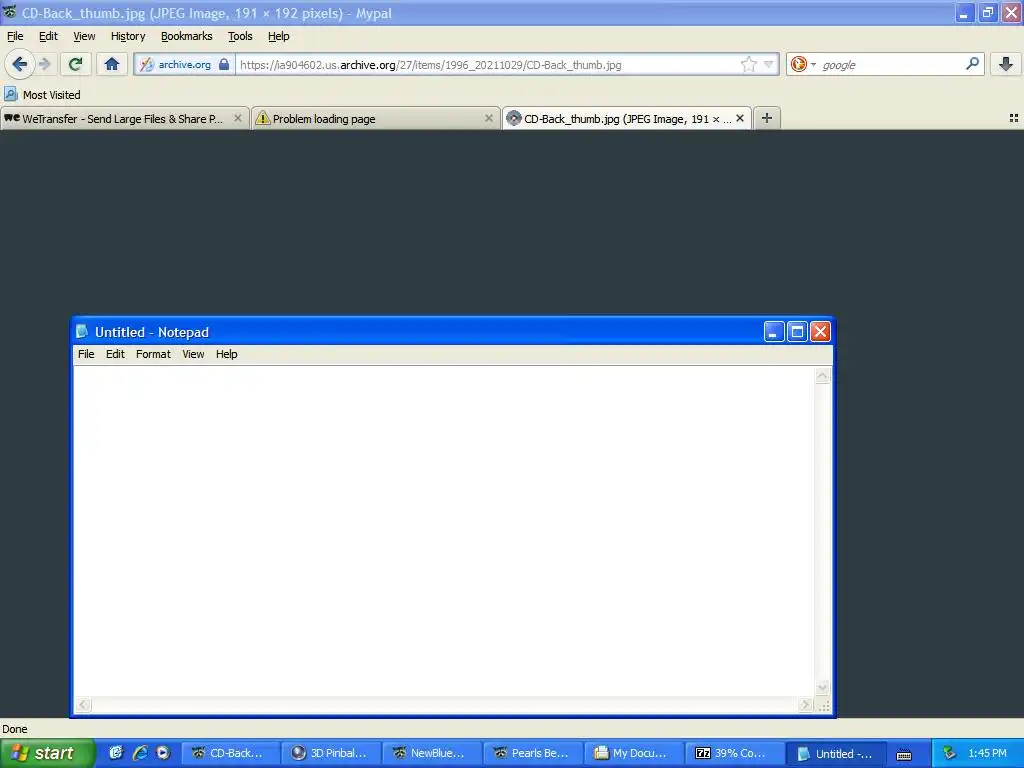Viewport: 1024px width, 768px height.
Task: Click into the URL address field
Action: tap(487, 65)
